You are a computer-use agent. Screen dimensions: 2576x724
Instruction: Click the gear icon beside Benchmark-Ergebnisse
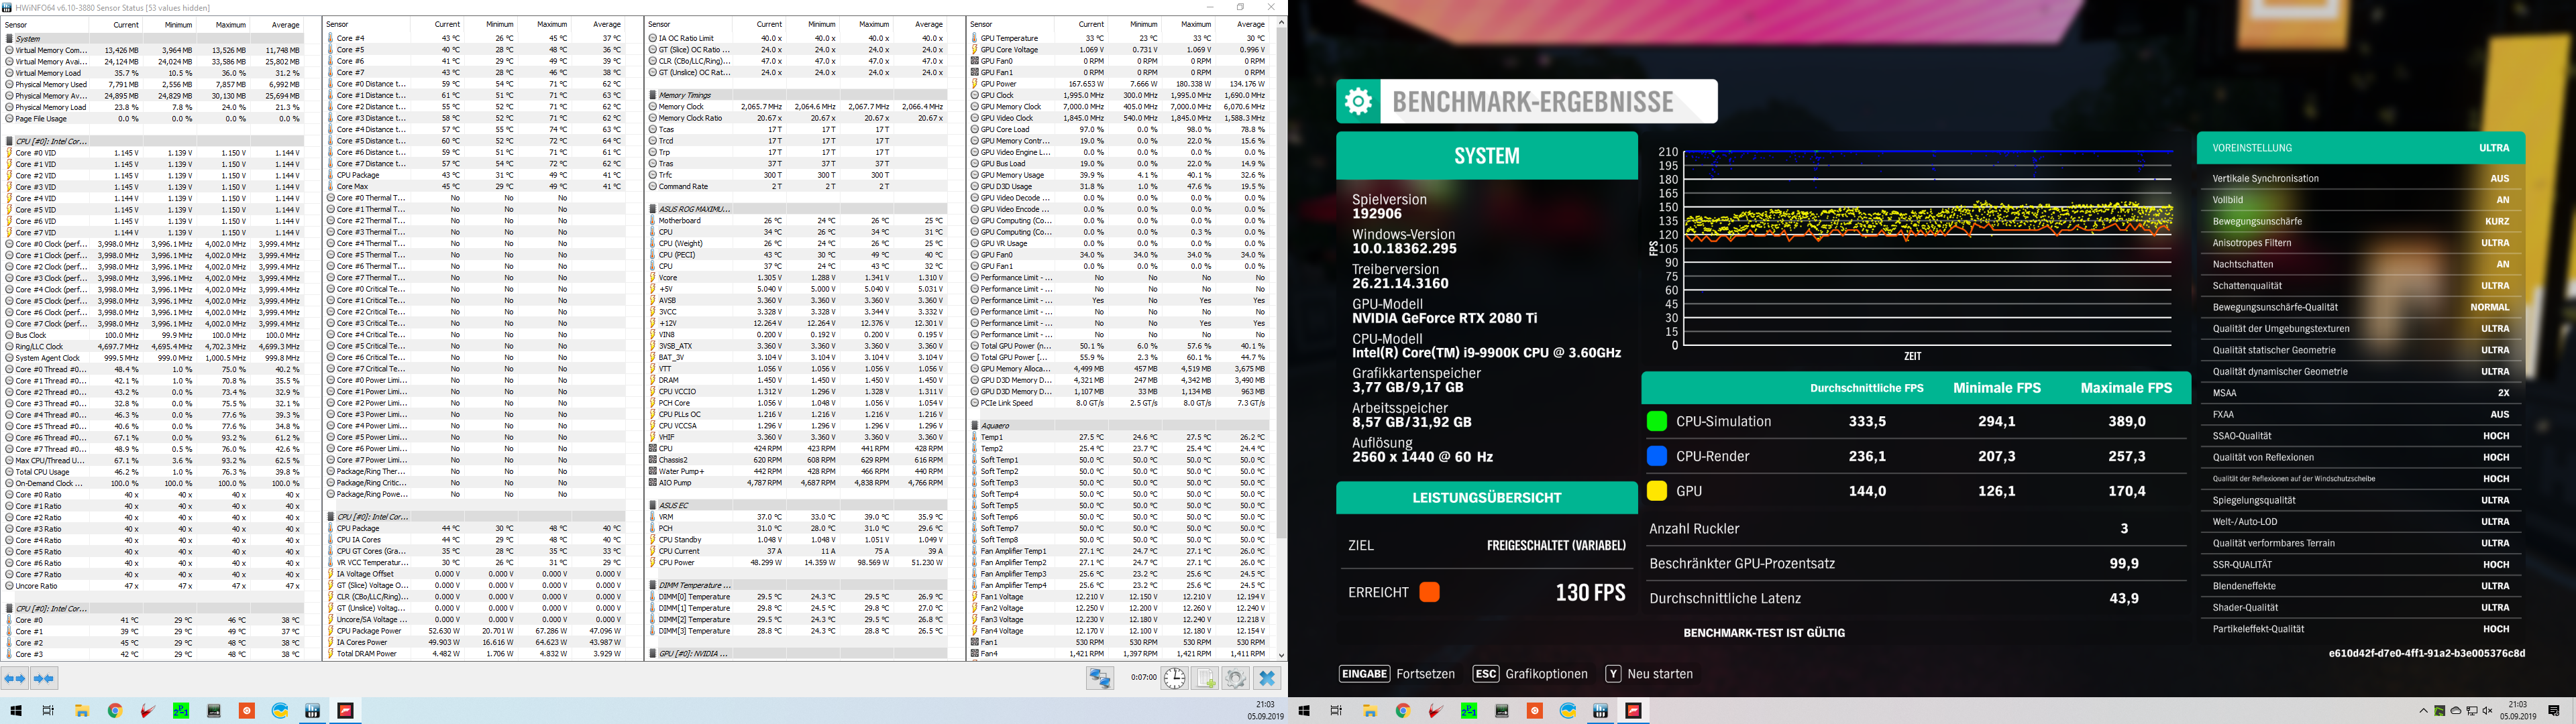[x=1358, y=102]
